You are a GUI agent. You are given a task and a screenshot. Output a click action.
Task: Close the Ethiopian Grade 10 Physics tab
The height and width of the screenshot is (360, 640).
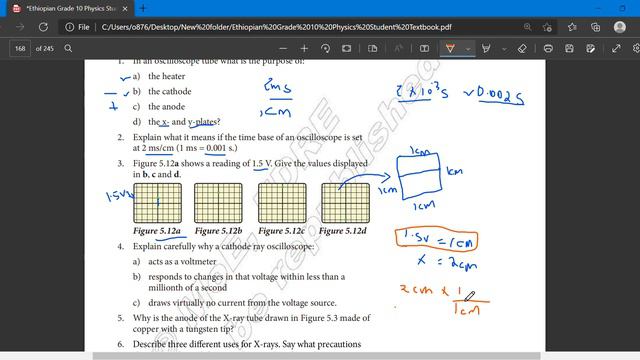pyautogui.click(x=125, y=8)
